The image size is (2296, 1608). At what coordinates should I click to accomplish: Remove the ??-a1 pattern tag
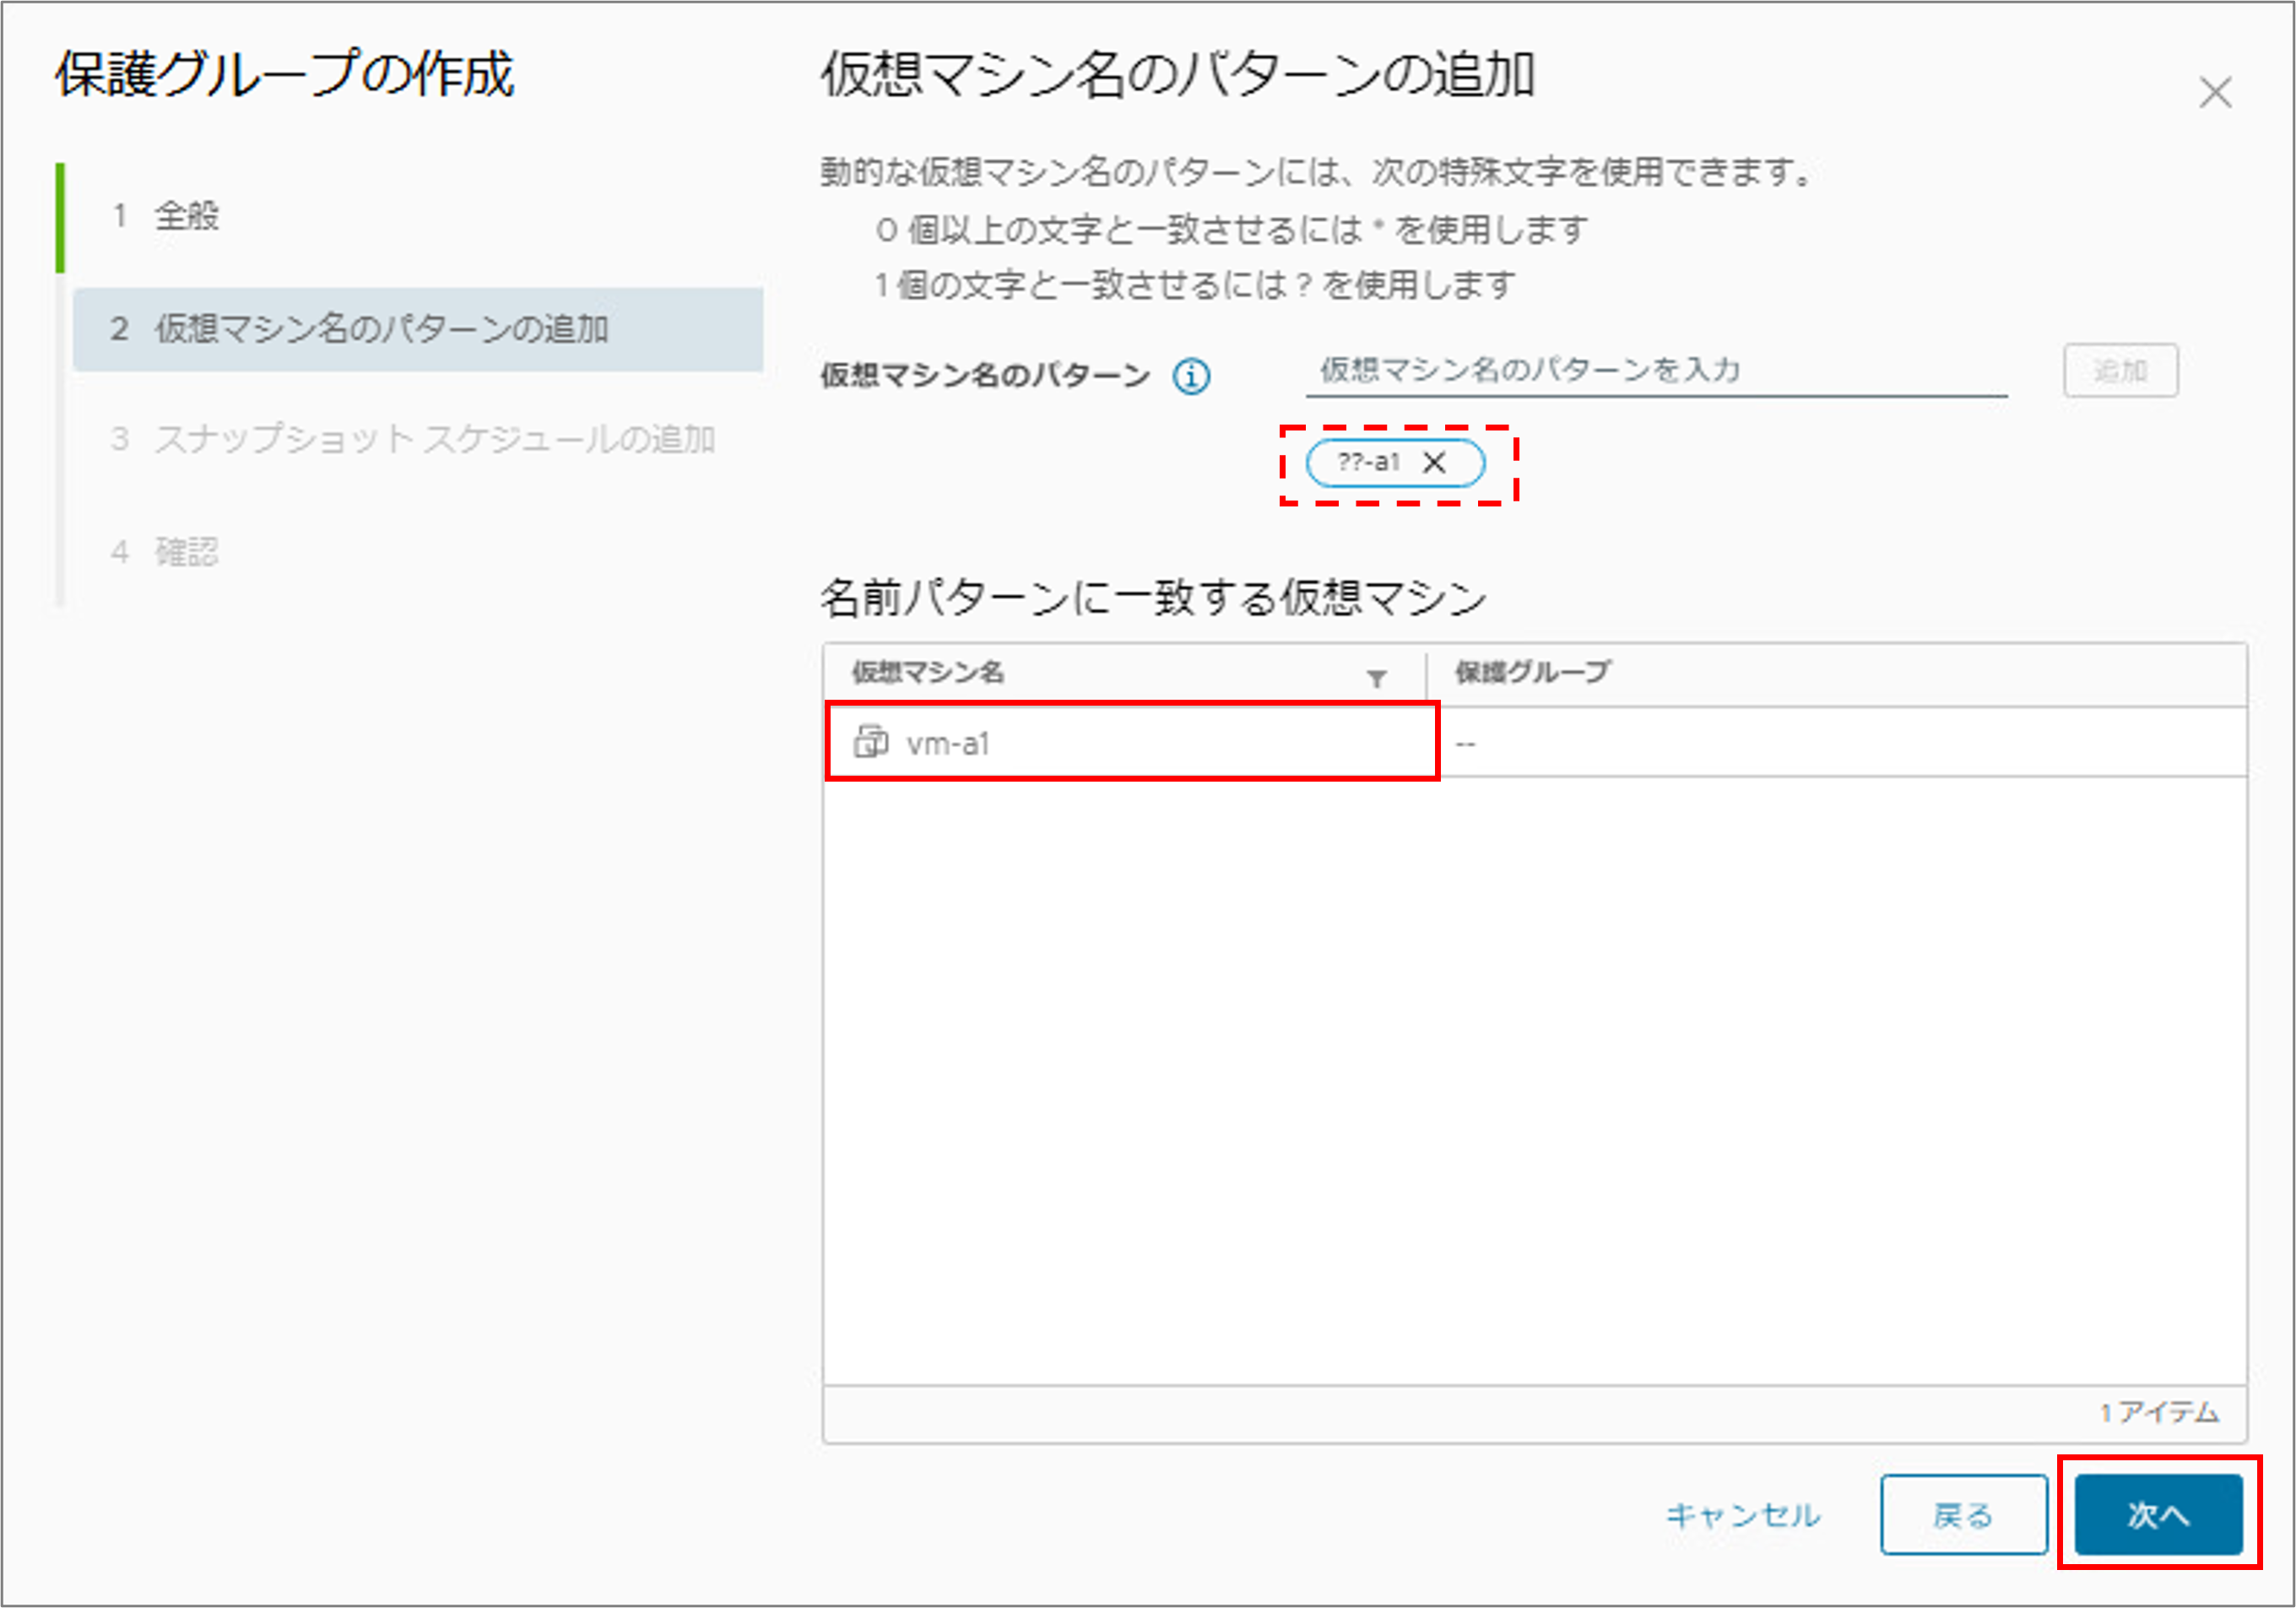click(x=1434, y=462)
